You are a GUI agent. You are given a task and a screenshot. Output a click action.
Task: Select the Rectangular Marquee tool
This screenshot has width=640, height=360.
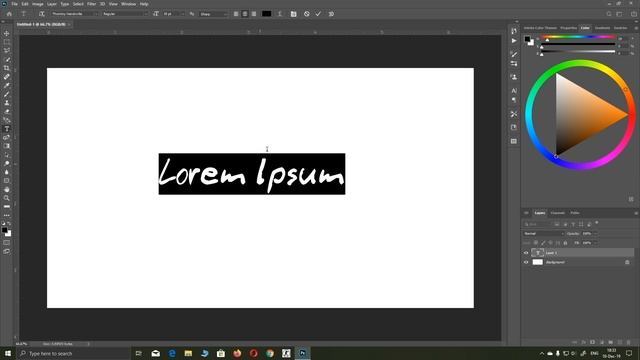point(7,42)
